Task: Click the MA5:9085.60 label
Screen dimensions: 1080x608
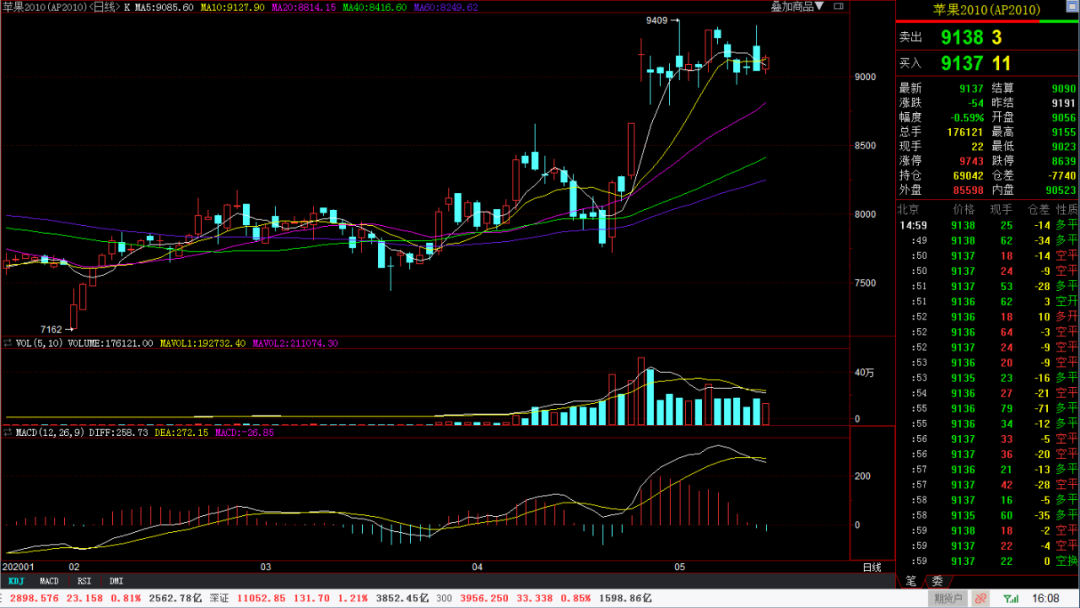Action: (x=164, y=7)
